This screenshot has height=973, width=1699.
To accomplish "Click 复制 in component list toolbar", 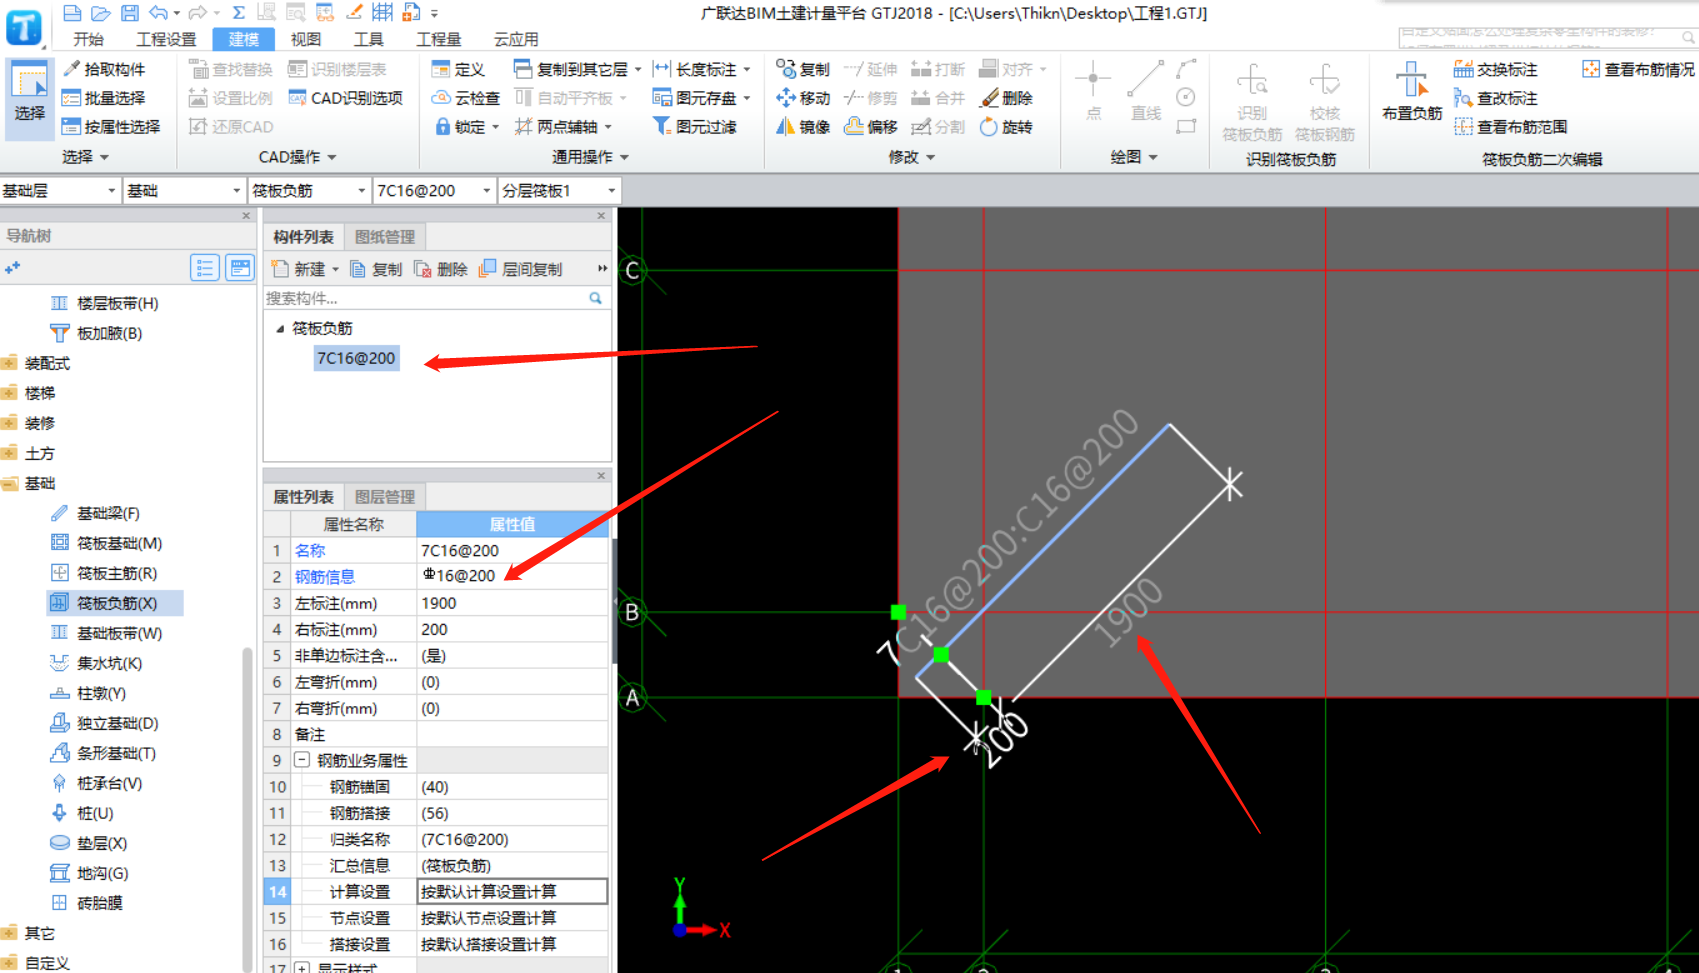I will click(x=376, y=269).
